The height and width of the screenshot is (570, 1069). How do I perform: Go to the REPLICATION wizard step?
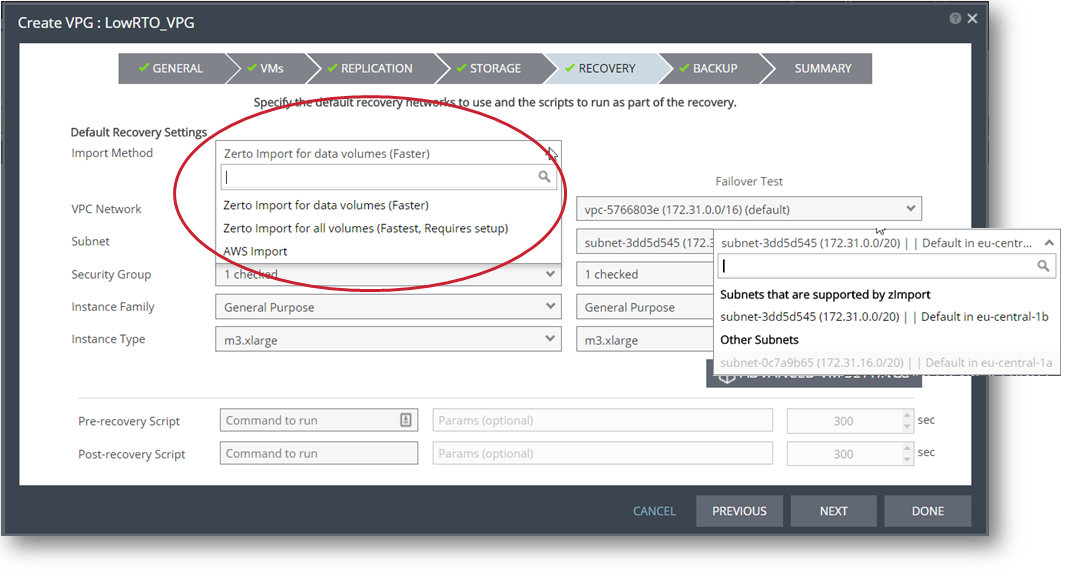(x=370, y=68)
